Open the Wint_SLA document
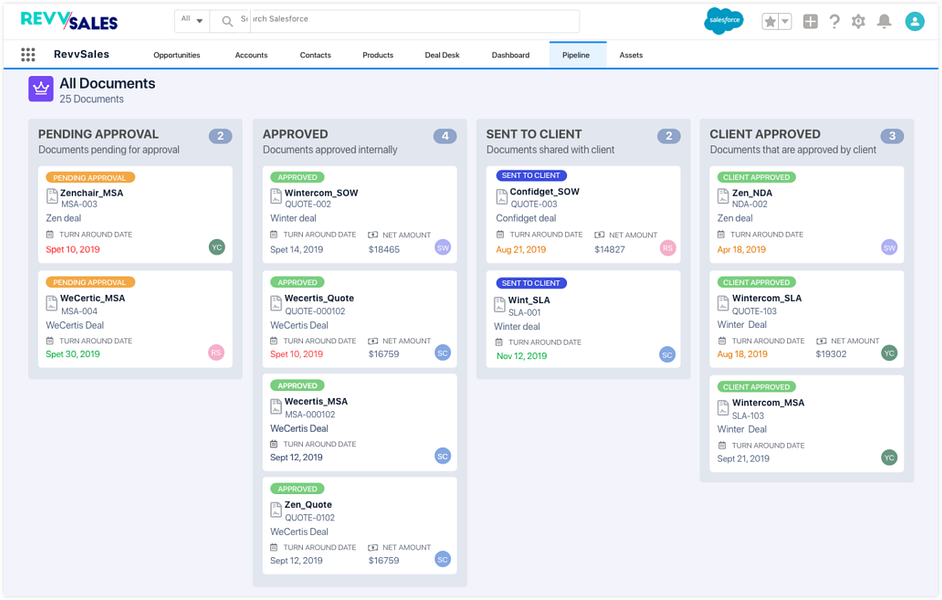942x600 pixels. click(x=529, y=300)
